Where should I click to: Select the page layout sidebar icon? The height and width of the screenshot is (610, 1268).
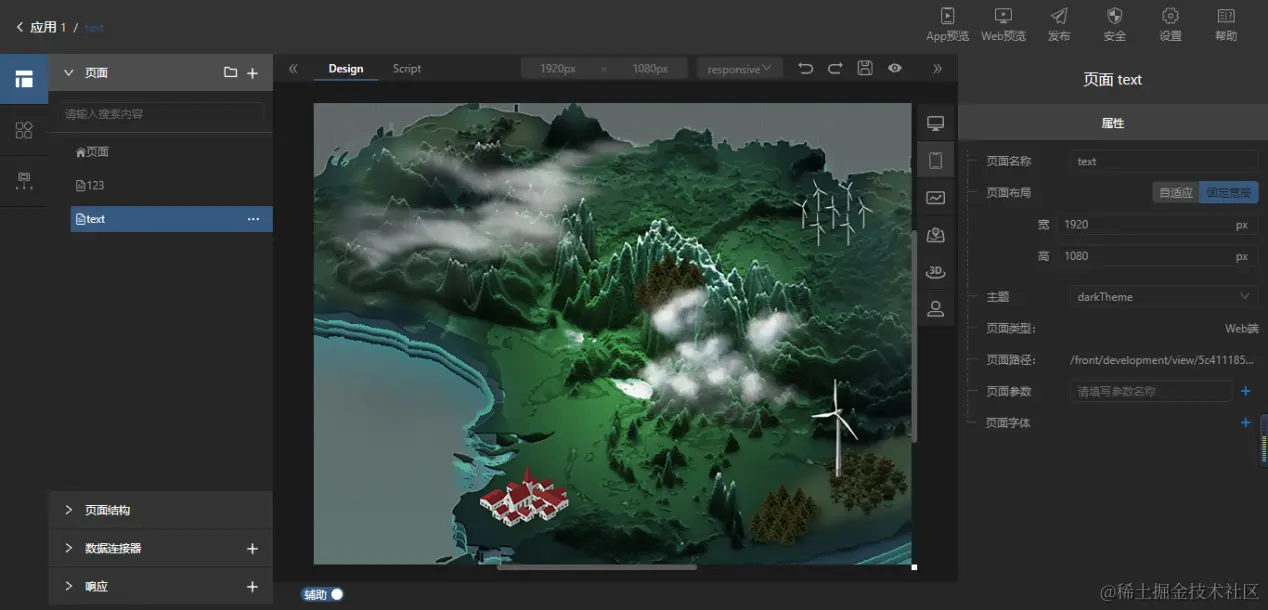[24, 80]
